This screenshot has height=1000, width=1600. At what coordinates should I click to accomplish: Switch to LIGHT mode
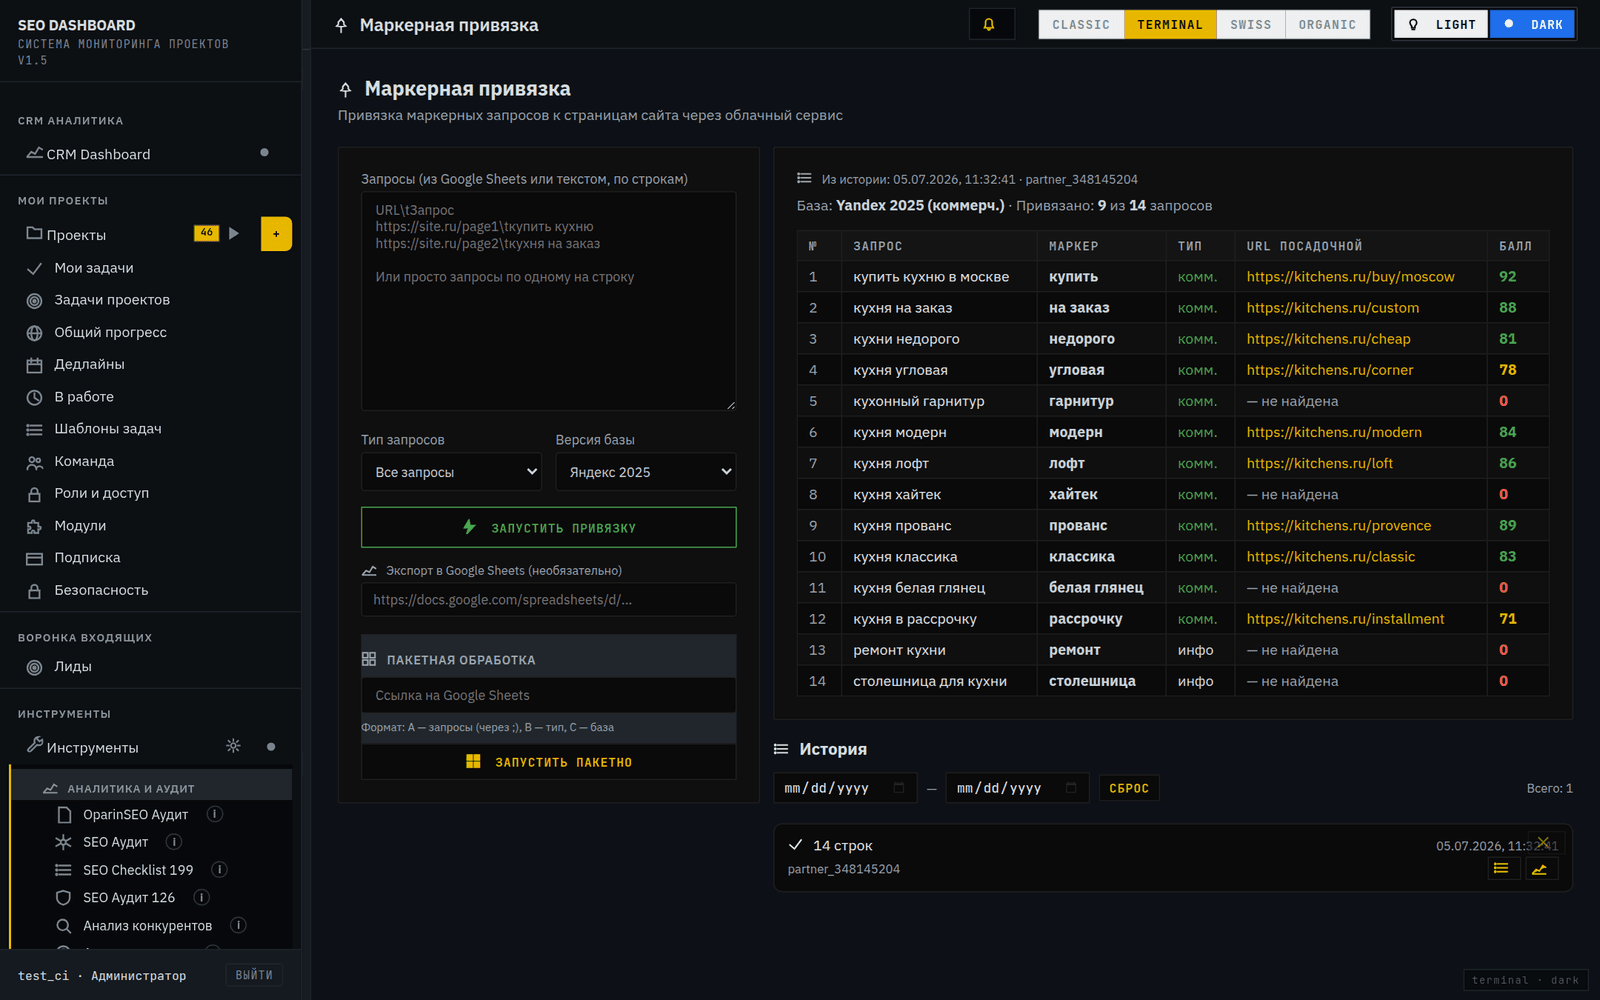click(x=1442, y=25)
